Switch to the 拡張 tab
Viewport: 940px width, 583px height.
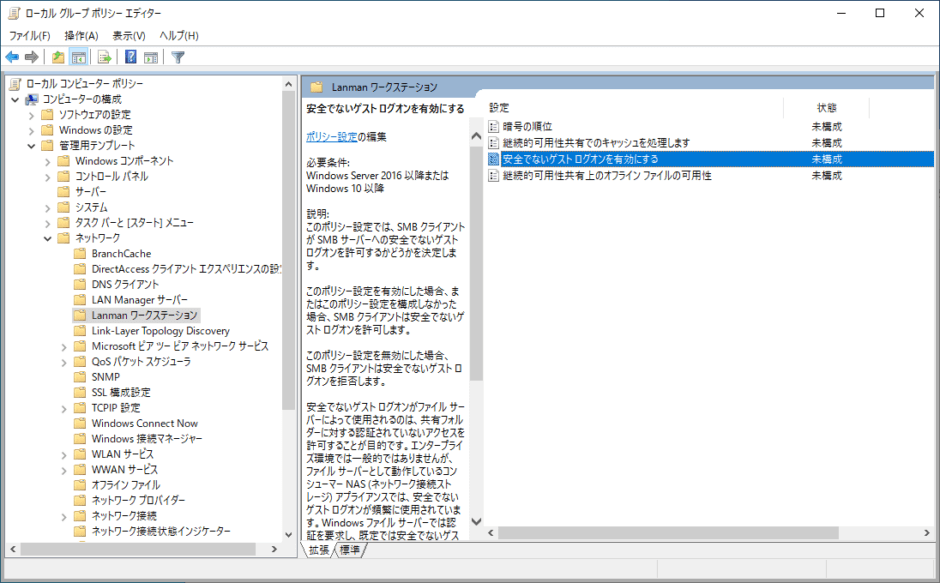tap(318, 549)
